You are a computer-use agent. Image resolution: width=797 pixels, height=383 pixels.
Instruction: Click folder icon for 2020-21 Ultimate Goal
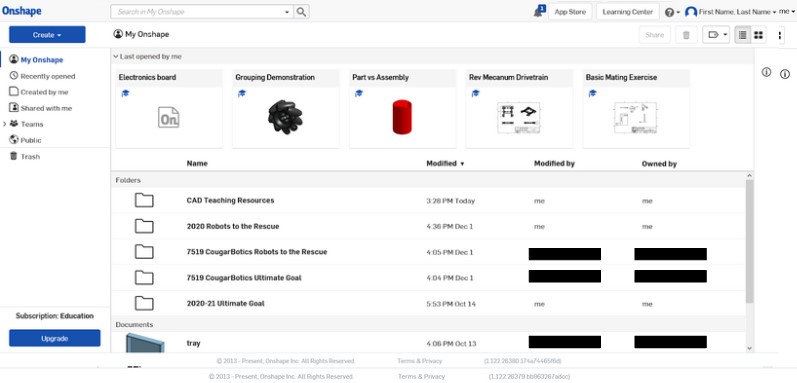click(x=144, y=303)
